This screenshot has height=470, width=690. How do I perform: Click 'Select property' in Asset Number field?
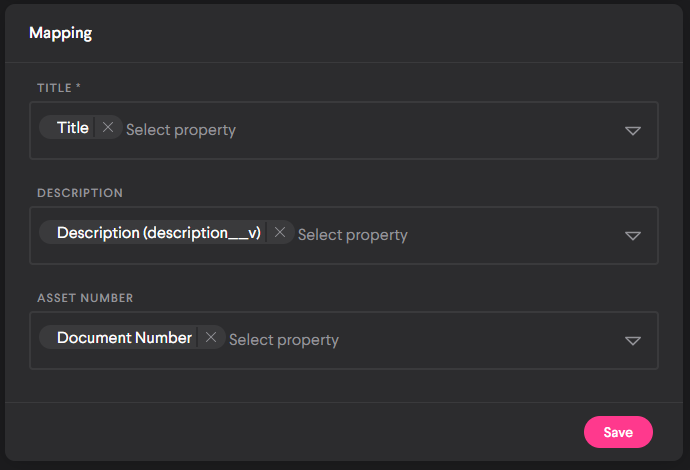pos(284,340)
